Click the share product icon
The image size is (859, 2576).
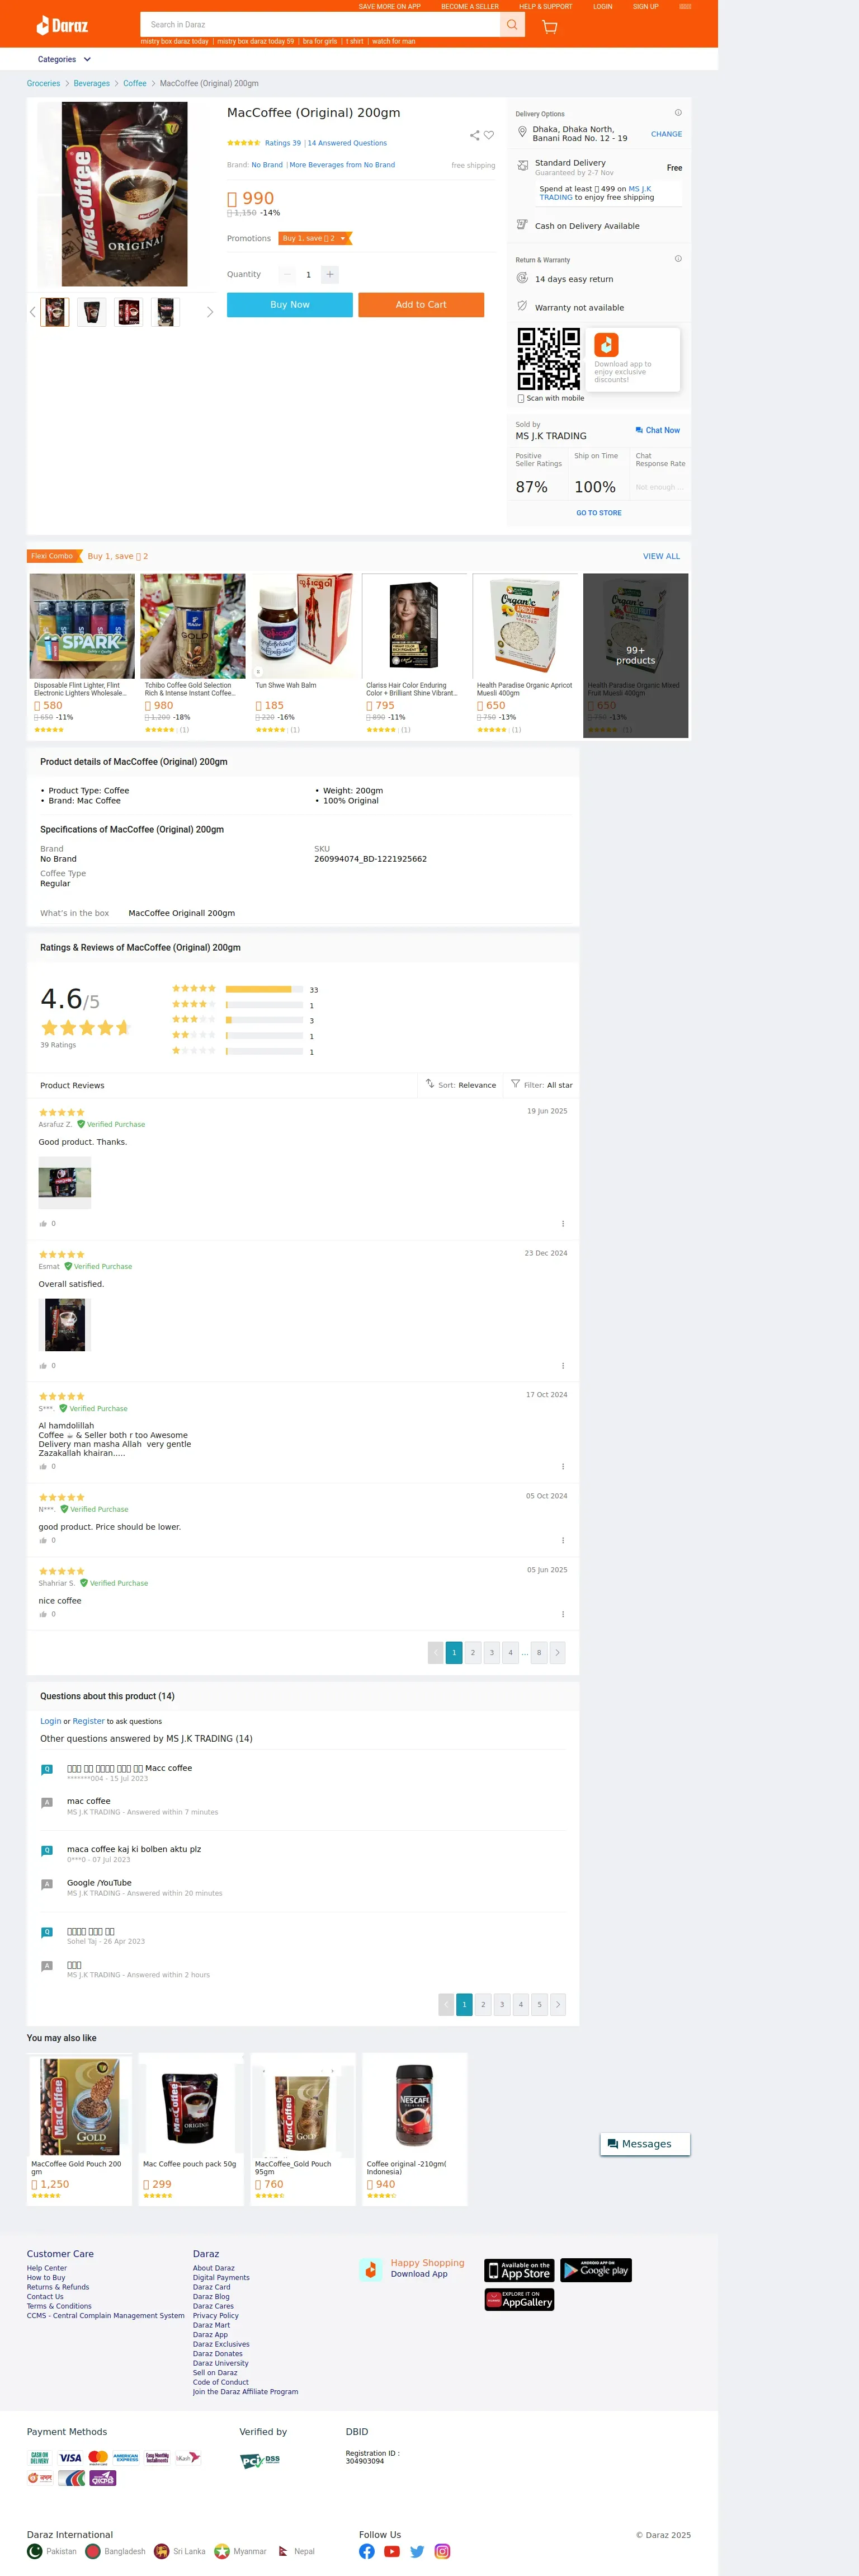pyautogui.click(x=474, y=135)
